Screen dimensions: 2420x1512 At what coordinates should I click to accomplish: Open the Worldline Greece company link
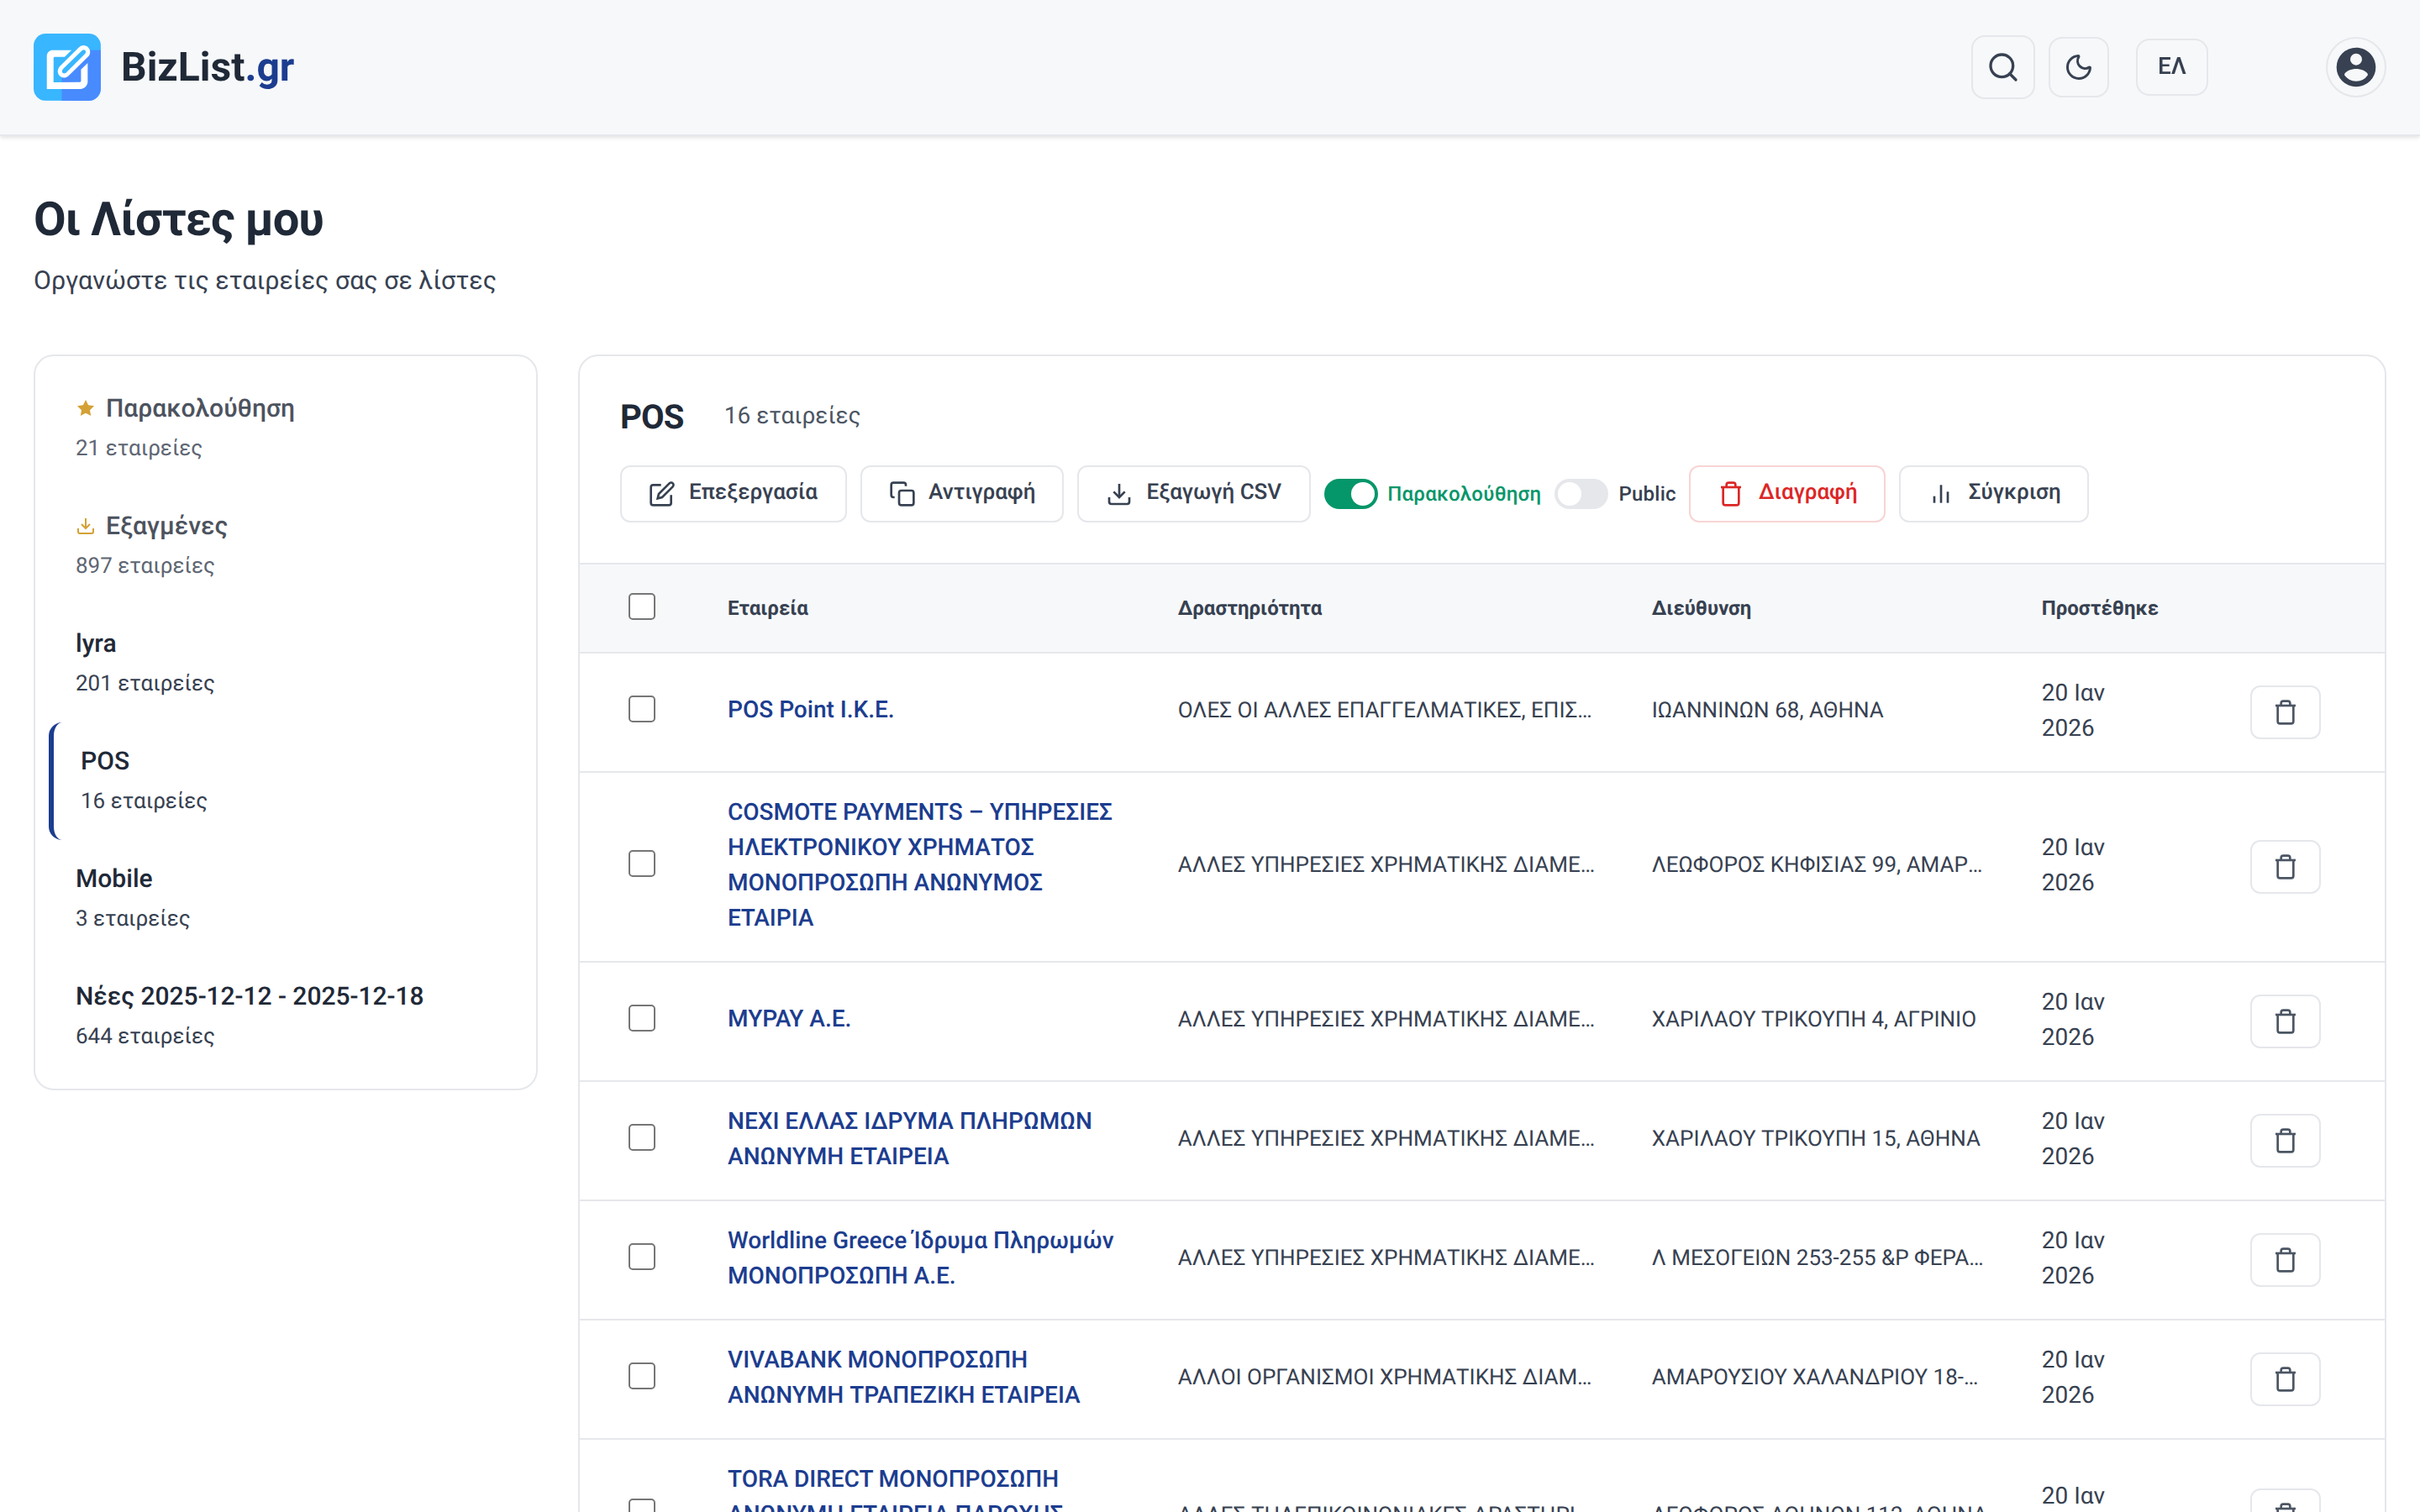[x=920, y=1257]
